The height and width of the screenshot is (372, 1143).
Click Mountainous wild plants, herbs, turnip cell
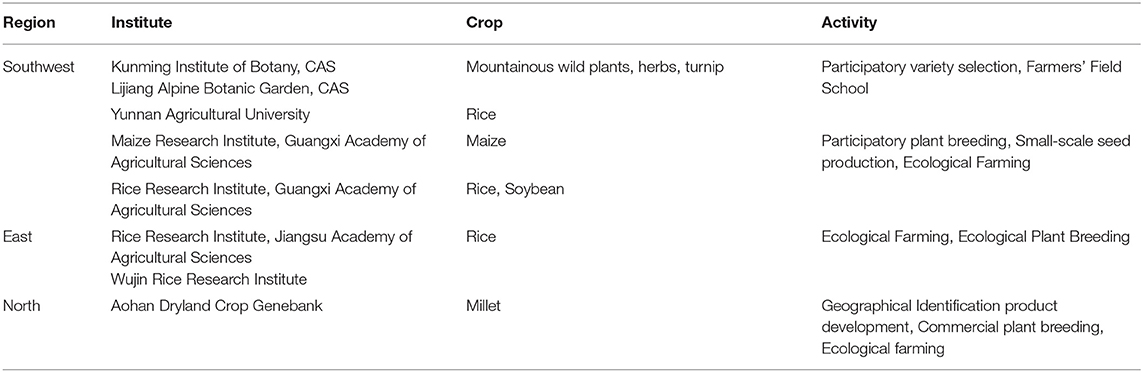coord(596,66)
